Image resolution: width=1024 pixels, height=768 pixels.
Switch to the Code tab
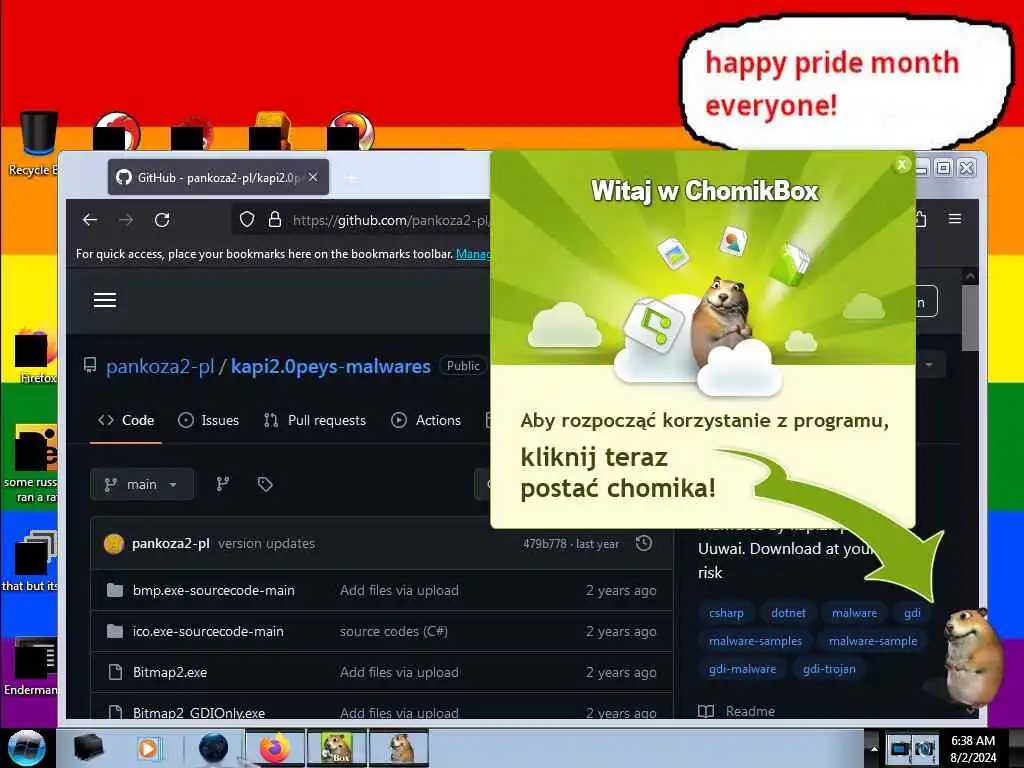pyautogui.click(x=126, y=420)
